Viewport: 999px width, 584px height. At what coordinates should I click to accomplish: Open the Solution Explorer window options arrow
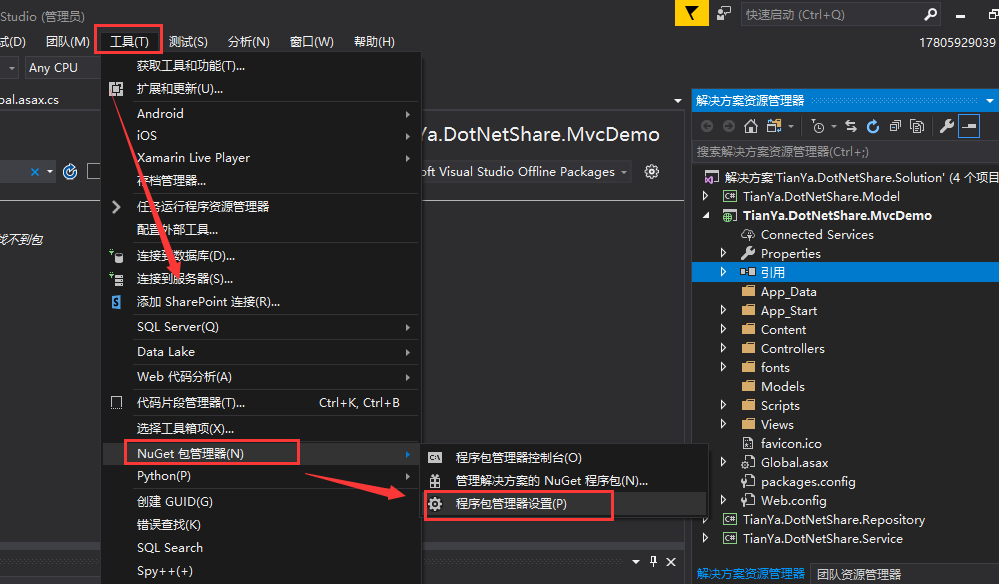[989, 101]
